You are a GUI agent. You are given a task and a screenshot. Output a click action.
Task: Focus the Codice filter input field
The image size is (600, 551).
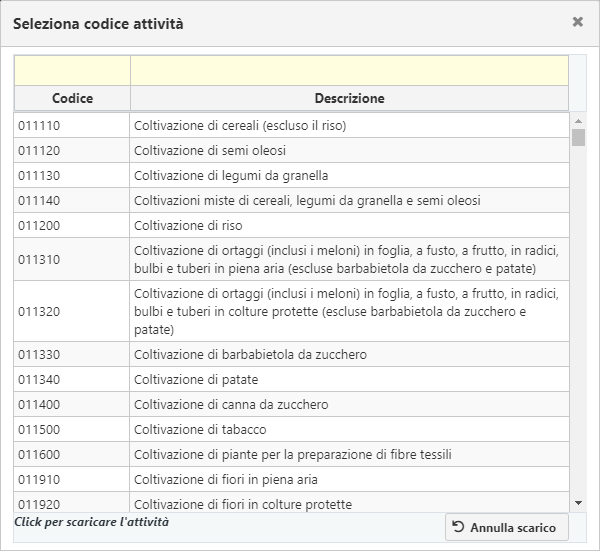[x=72, y=70]
